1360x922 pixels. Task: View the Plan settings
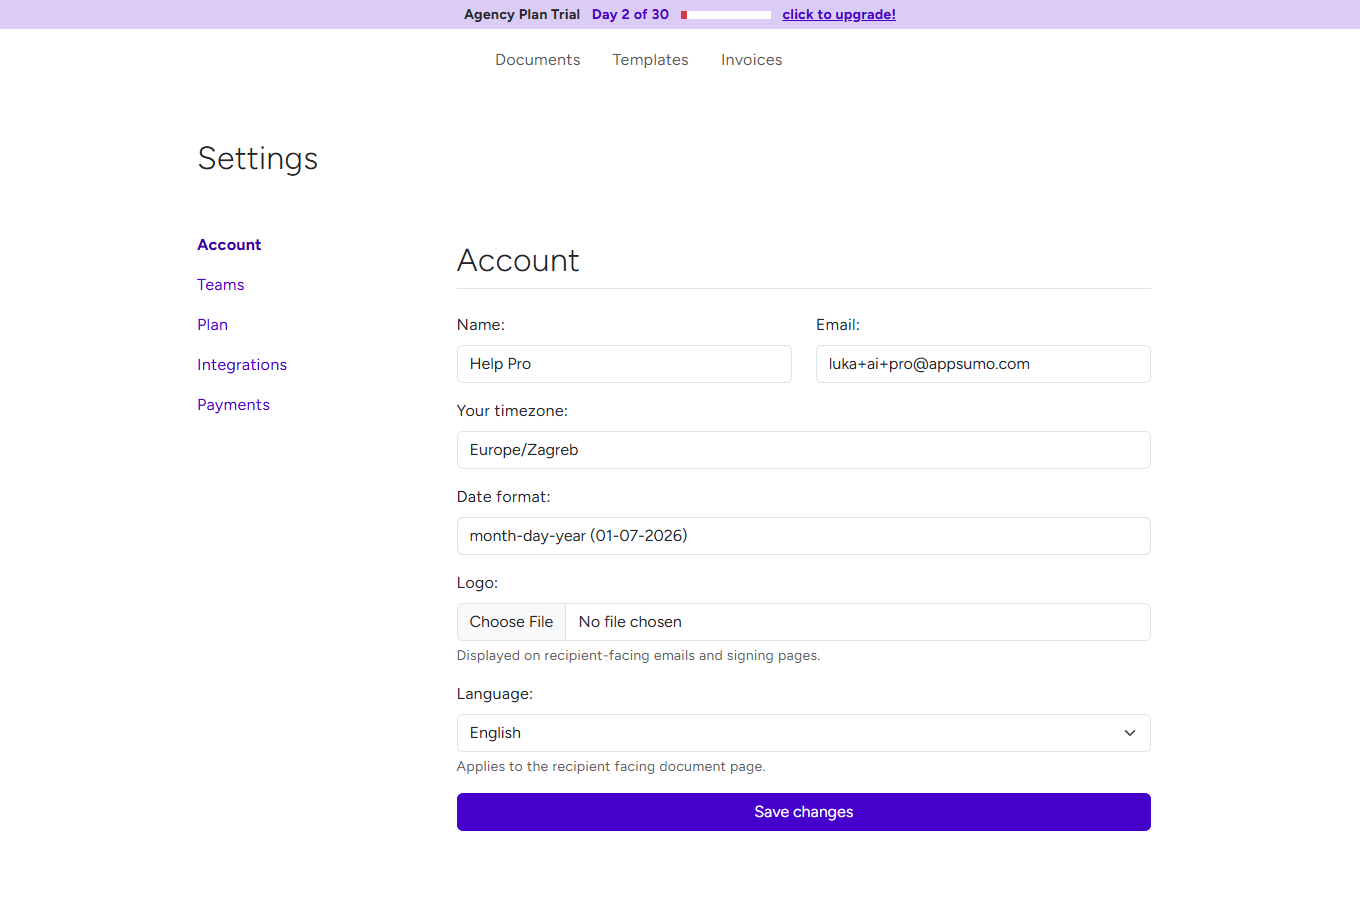[x=212, y=325]
